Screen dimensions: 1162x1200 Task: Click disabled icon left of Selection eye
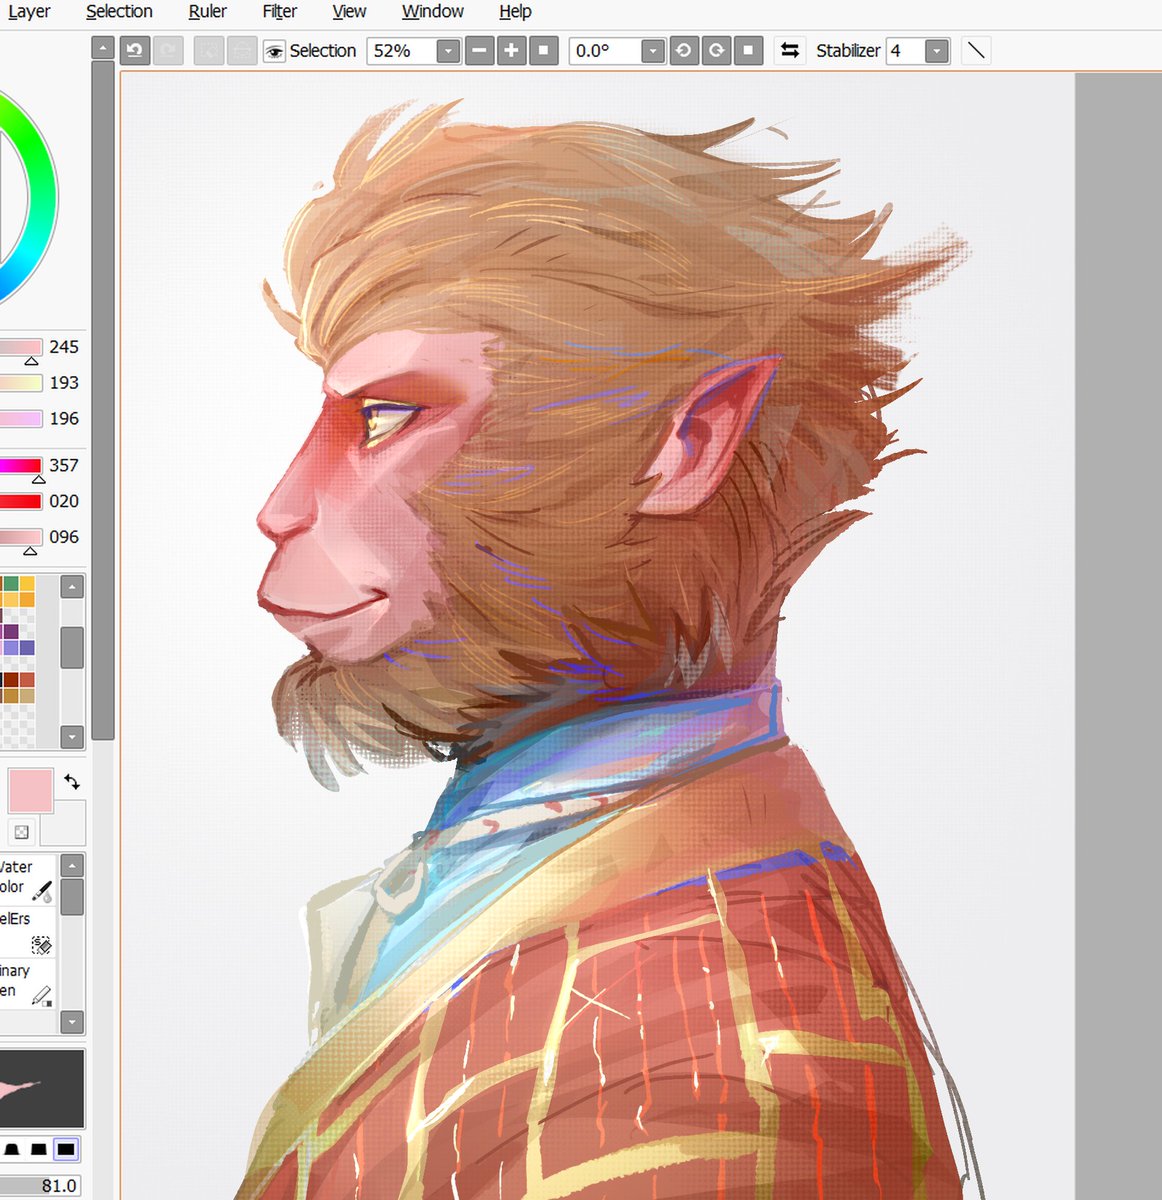(242, 50)
